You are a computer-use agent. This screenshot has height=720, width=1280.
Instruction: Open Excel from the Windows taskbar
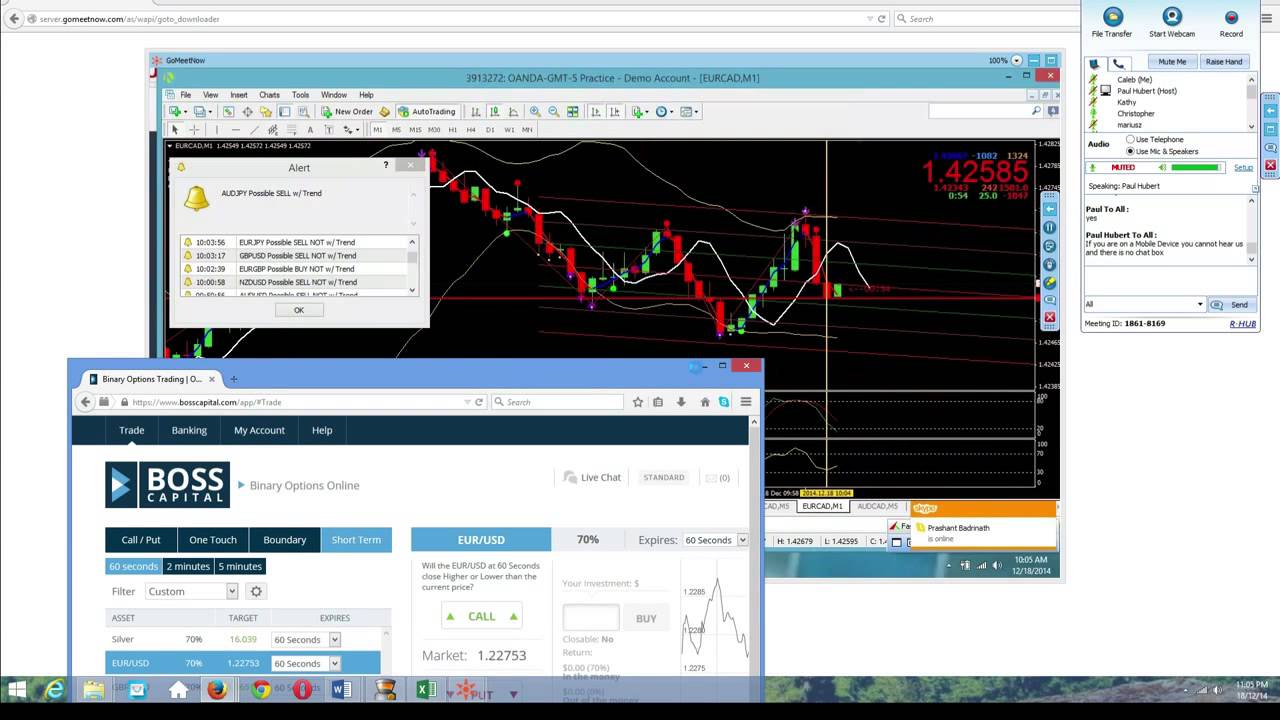(426, 690)
